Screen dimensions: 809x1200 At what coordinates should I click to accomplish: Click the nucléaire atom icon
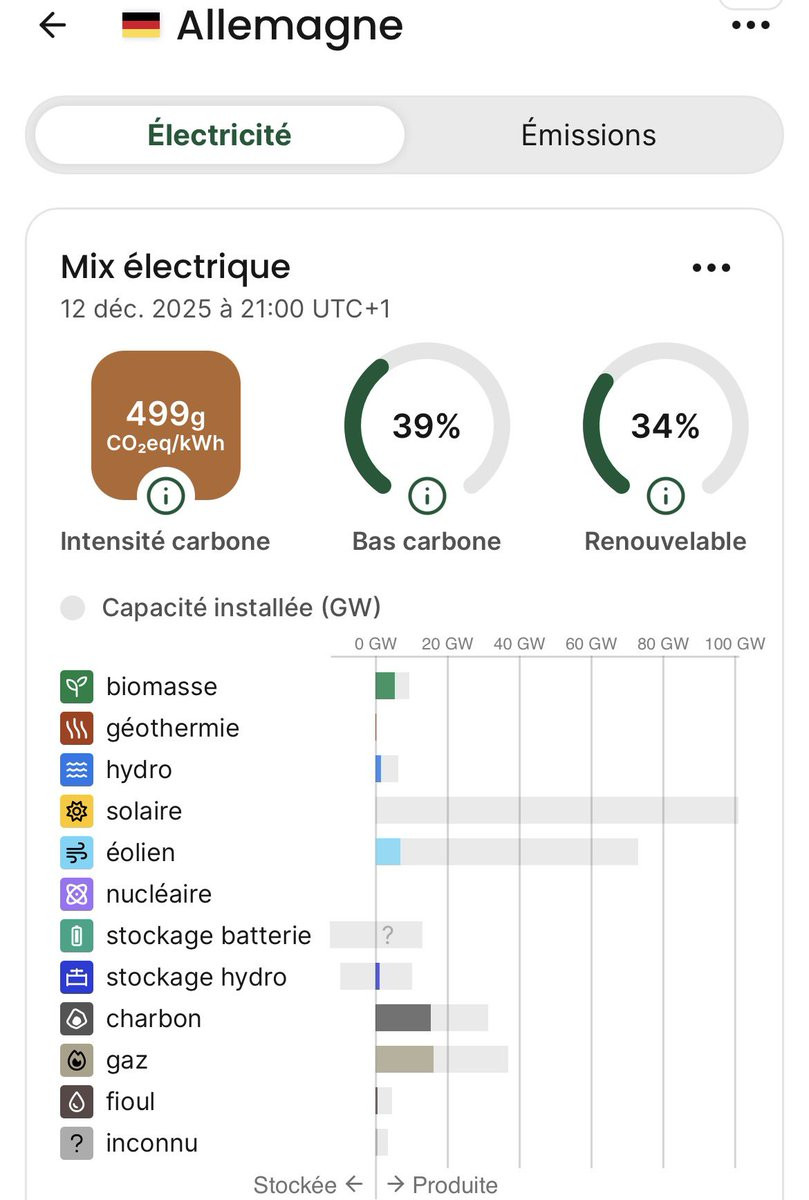pyautogui.click(x=77, y=894)
